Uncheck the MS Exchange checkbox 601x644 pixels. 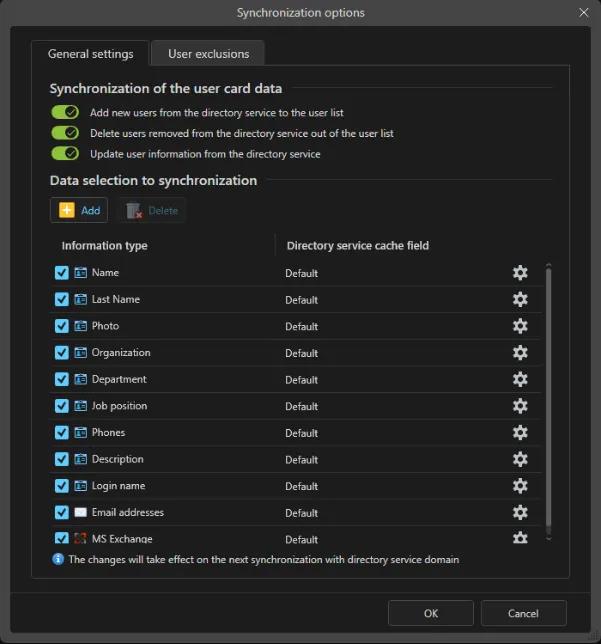pos(62,538)
